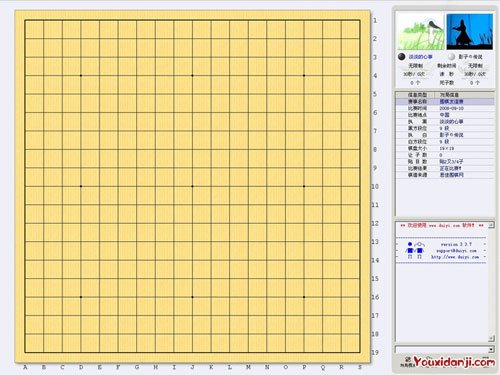Place a stone on the D16 star point
This screenshot has width=500, height=375.
[x=81, y=297]
